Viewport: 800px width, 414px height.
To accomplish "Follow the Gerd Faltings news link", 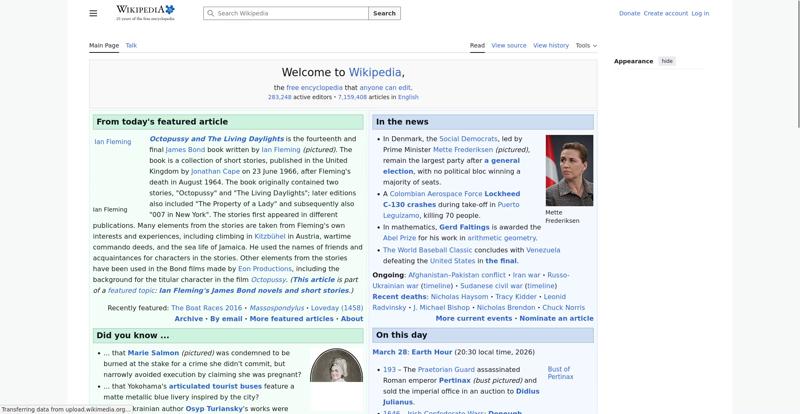I will (465, 227).
